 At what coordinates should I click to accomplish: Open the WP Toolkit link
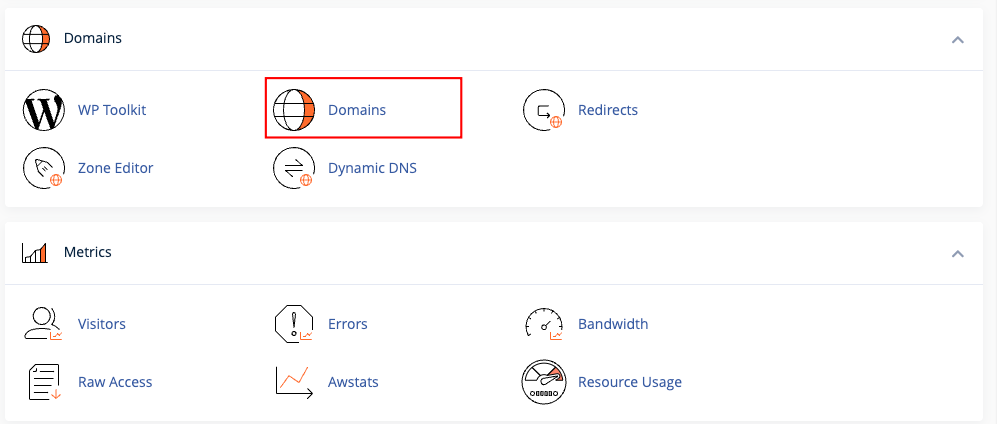tap(112, 110)
